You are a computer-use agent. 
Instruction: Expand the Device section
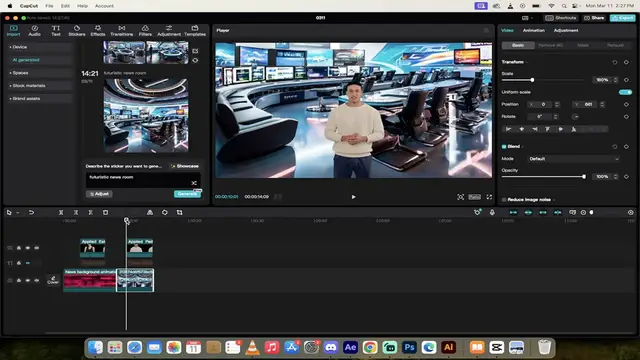[40, 47]
